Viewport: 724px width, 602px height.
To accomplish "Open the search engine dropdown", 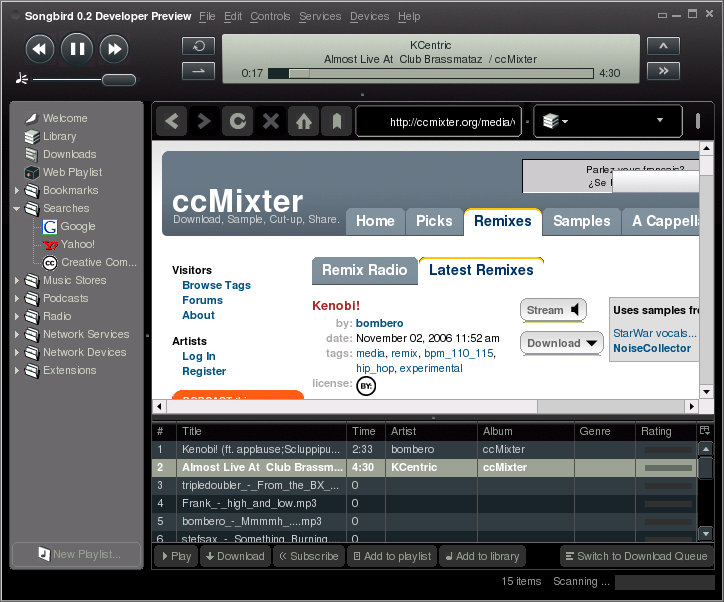I will coord(555,121).
